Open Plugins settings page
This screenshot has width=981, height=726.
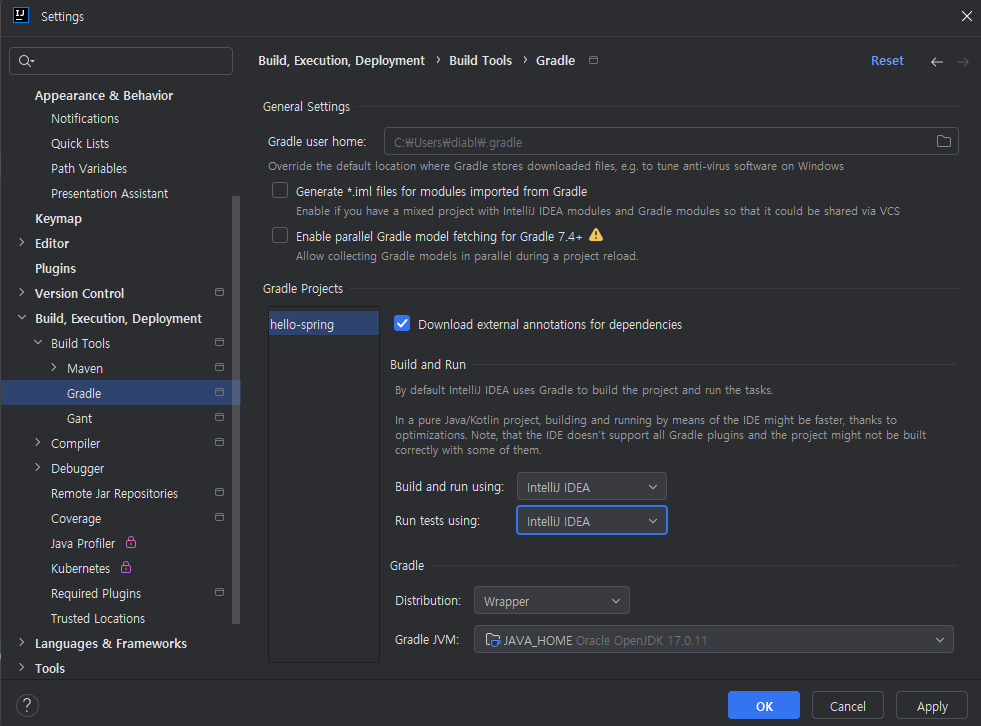click(x=55, y=268)
